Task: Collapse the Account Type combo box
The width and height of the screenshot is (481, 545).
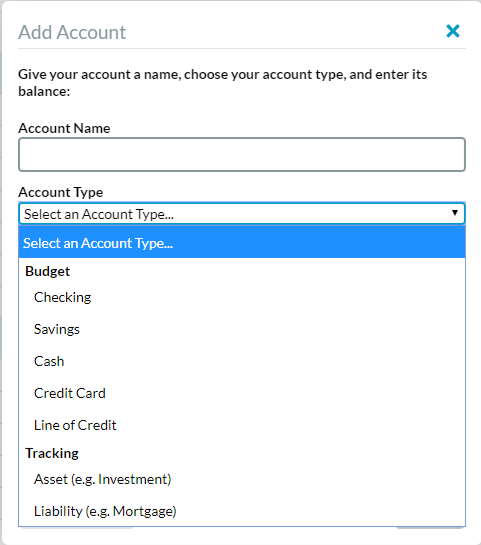Action: pos(242,213)
